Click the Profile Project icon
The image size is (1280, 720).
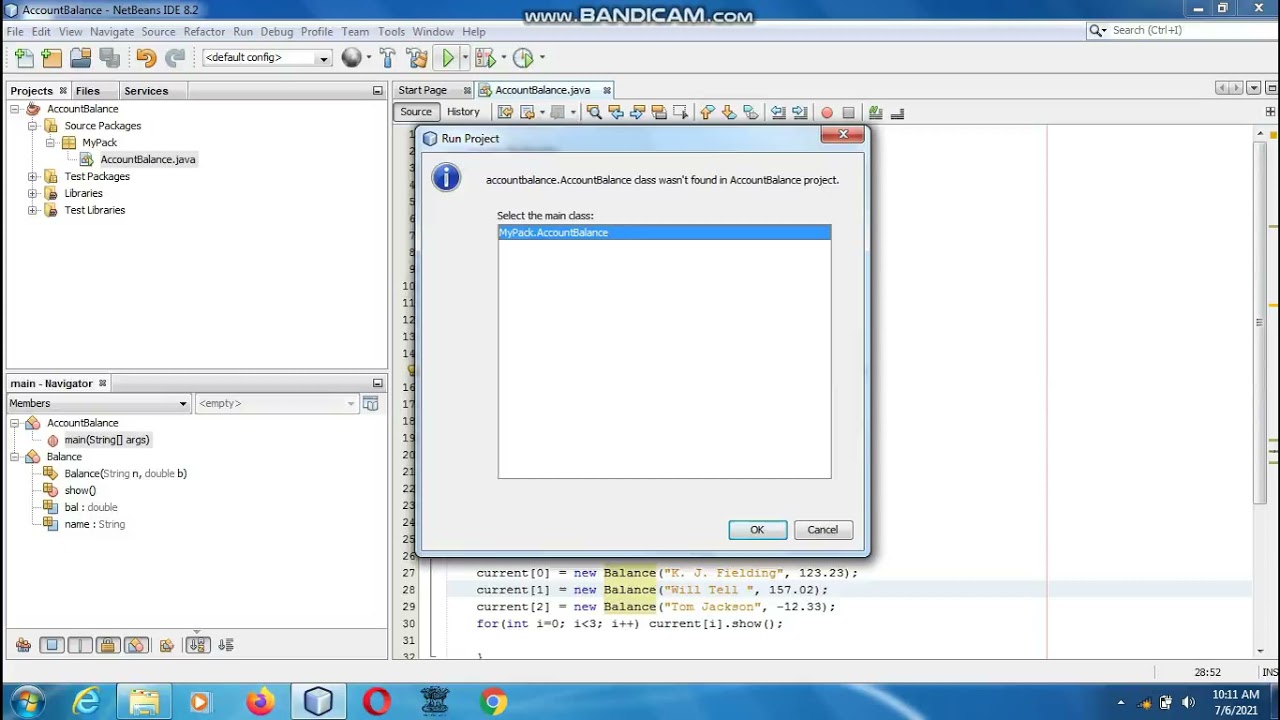click(523, 58)
